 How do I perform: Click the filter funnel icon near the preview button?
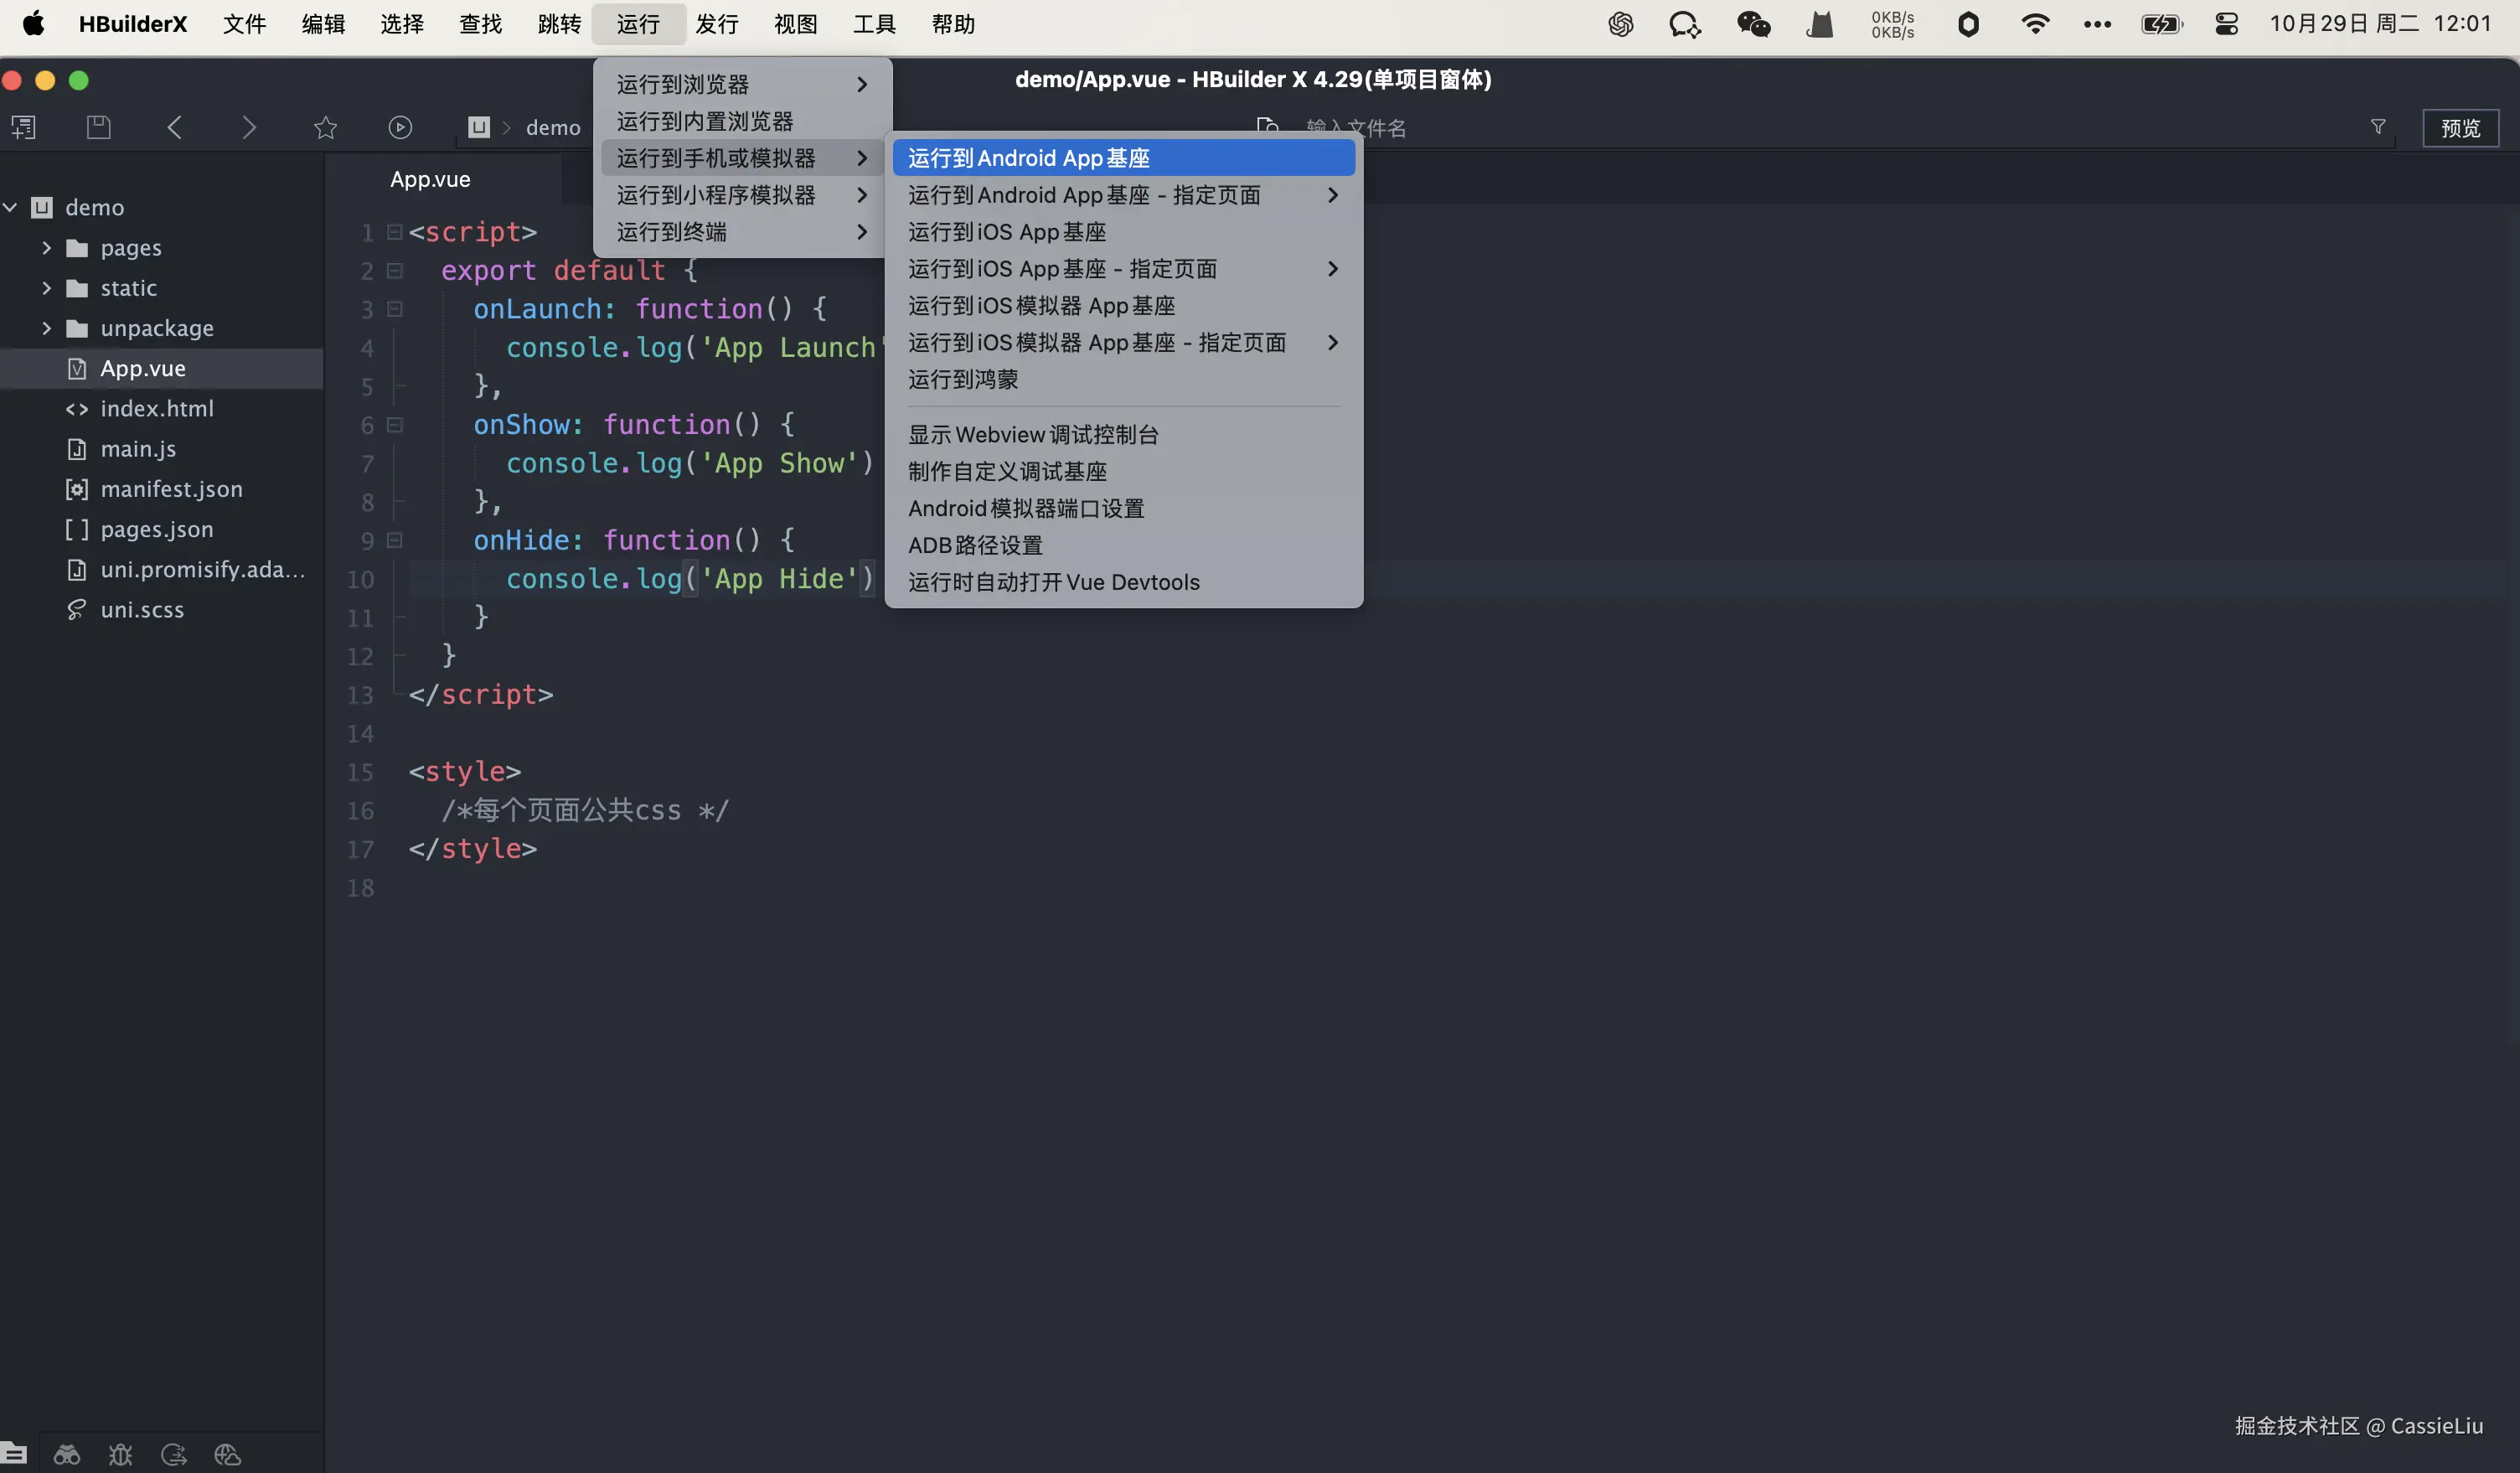[2378, 127]
